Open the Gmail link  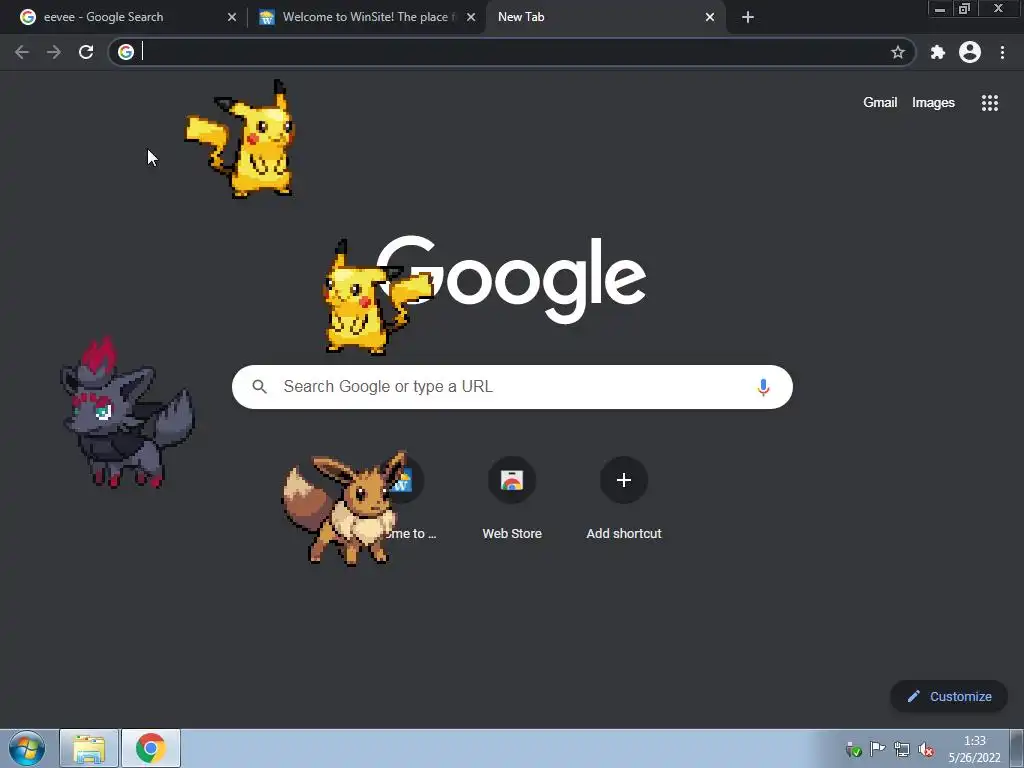880,103
